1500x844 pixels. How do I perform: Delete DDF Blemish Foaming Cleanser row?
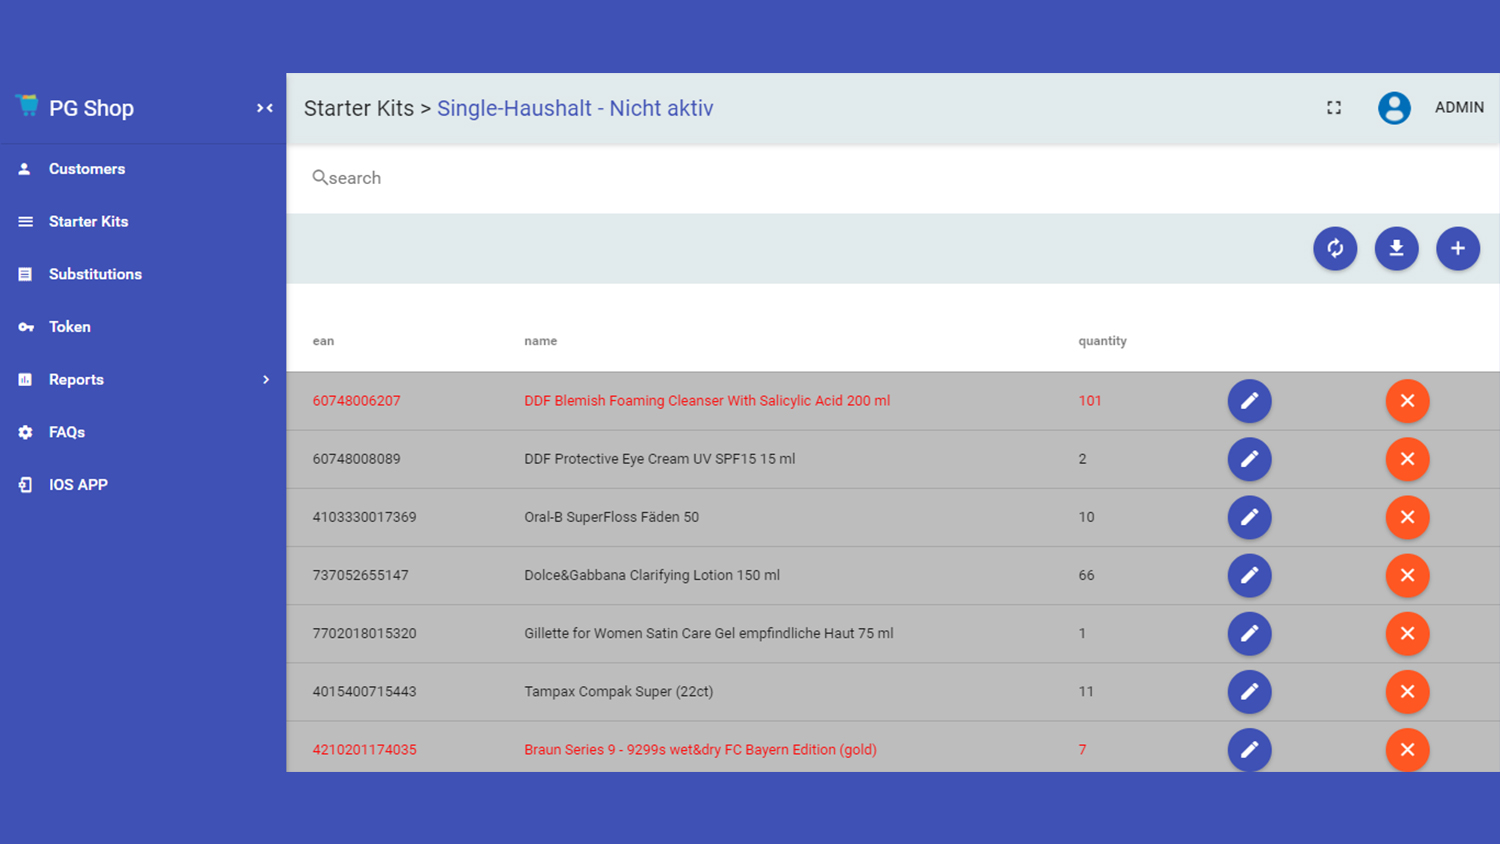click(1407, 401)
